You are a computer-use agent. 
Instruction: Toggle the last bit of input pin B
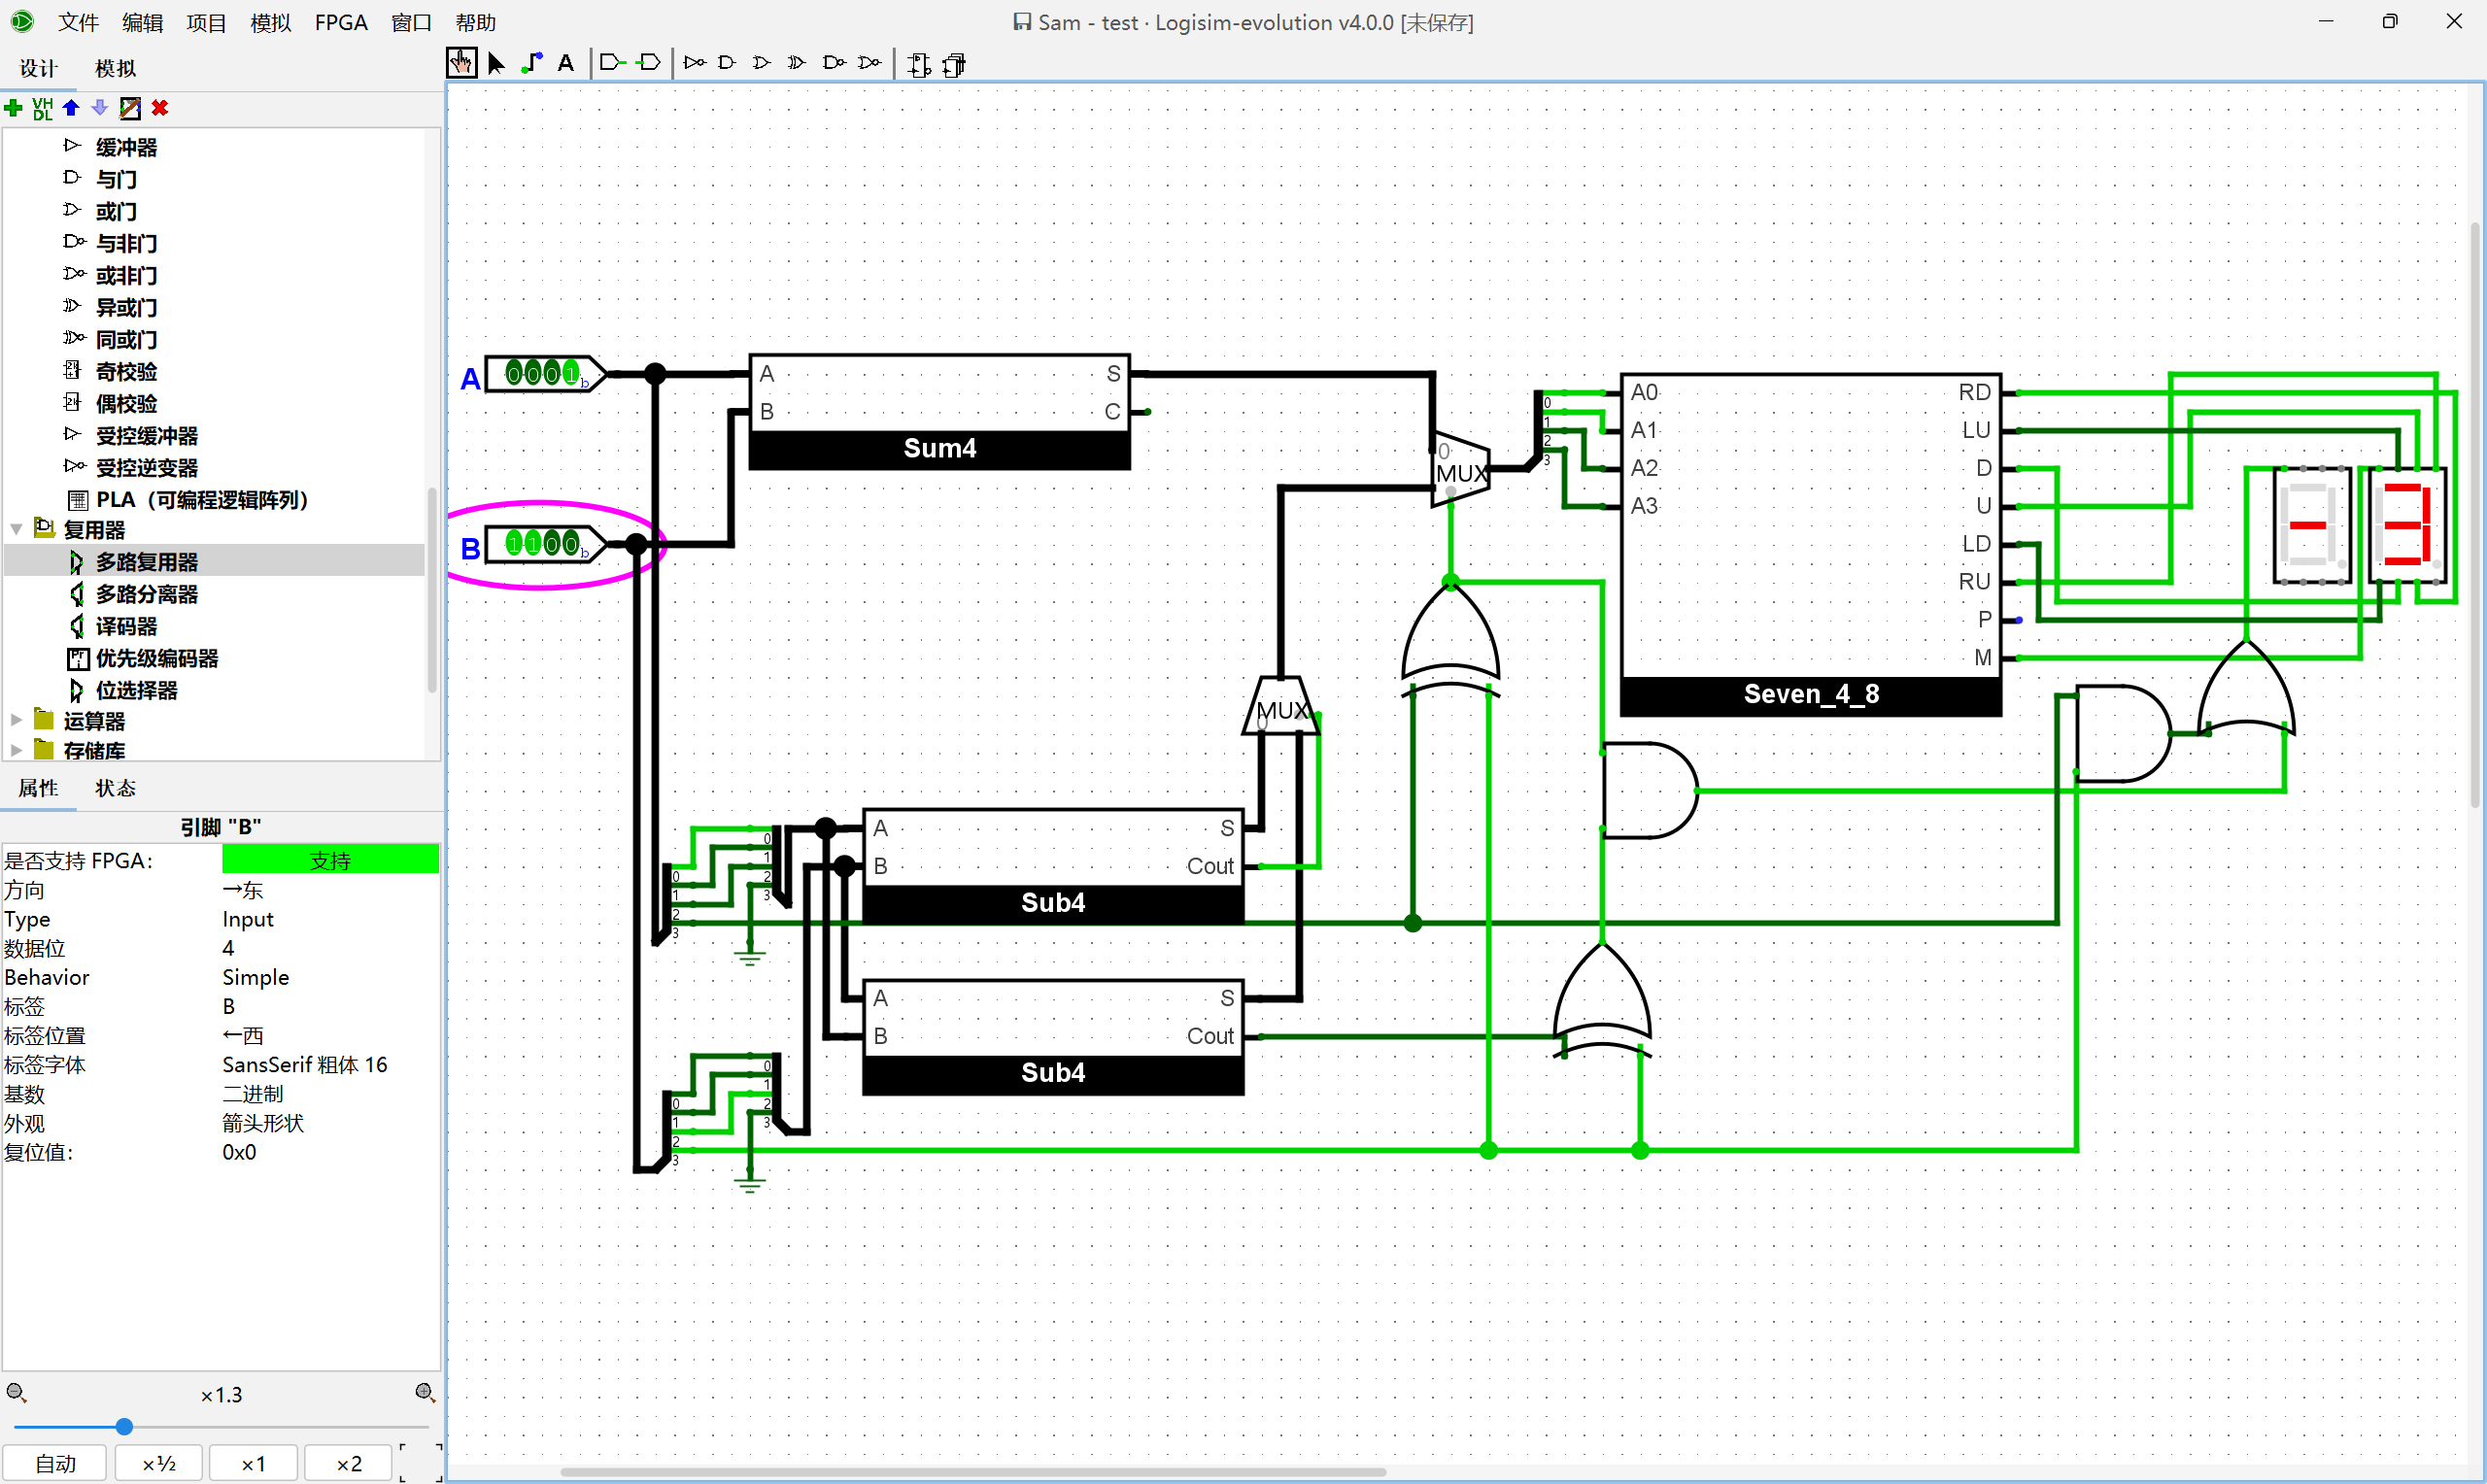[570, 544]
